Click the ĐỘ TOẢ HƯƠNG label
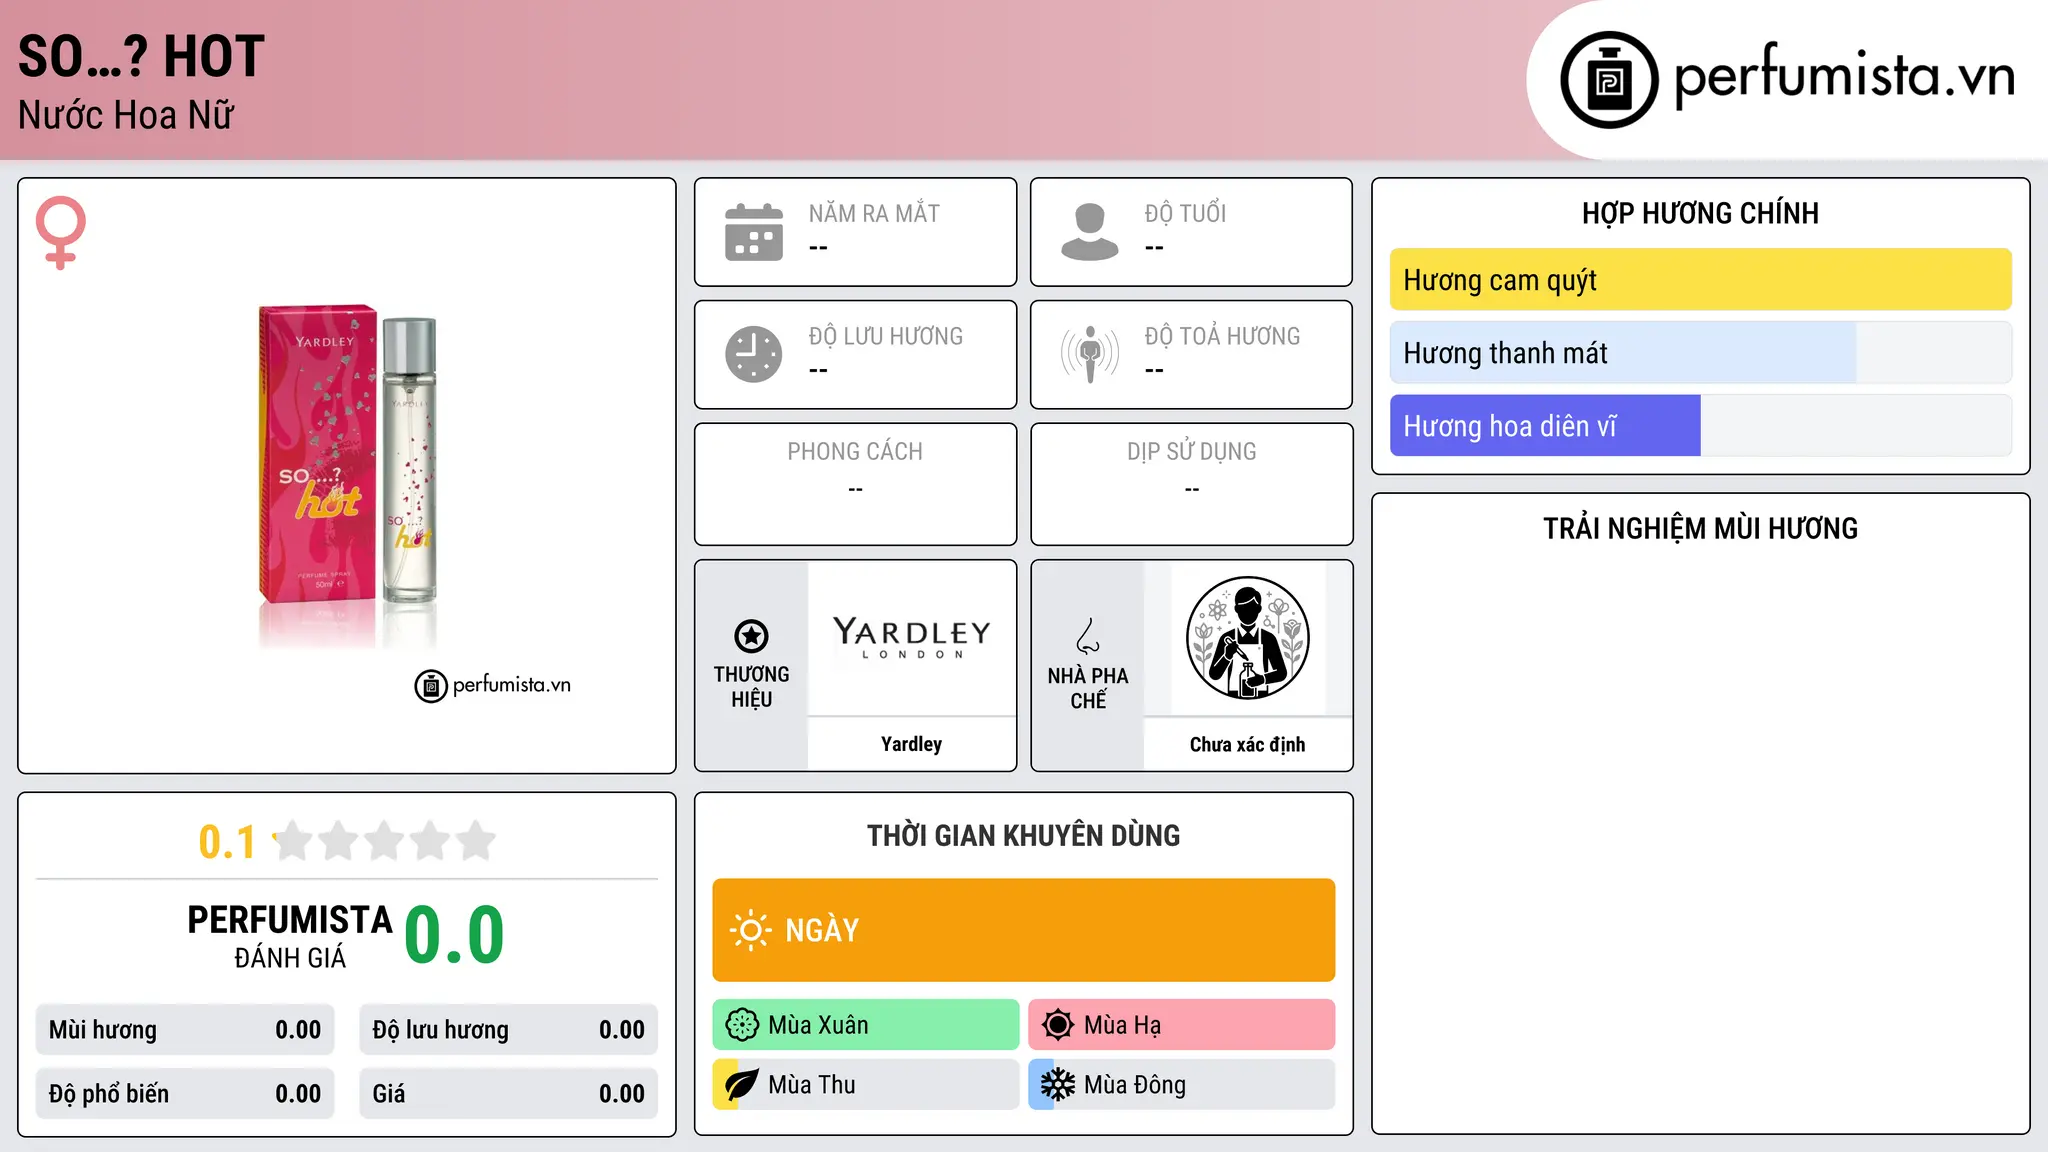 tap(1222, 337)
